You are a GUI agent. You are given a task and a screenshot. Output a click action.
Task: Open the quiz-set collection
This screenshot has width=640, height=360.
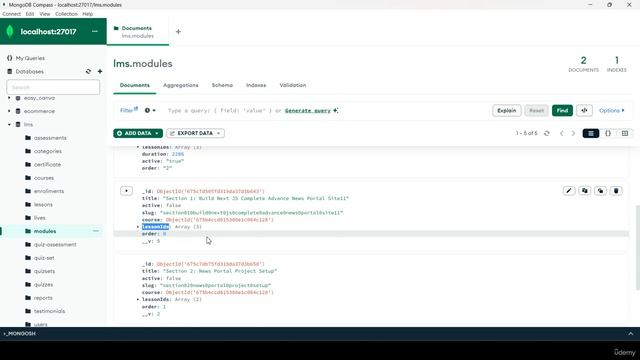(x=44, y=258)
